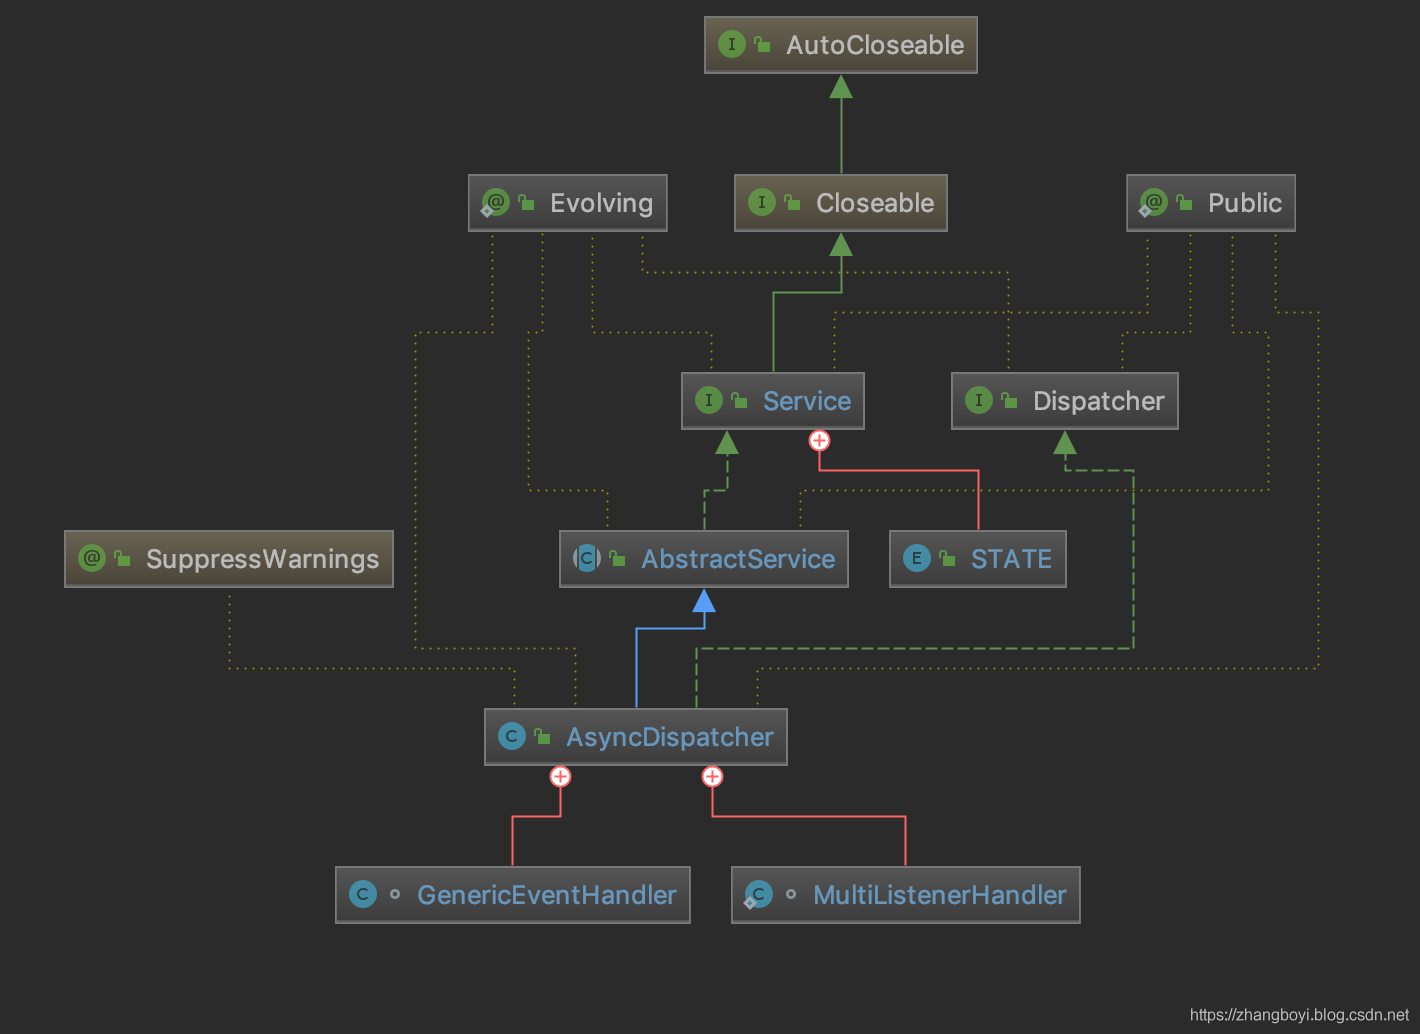Image resolution: width=1420 pixels, height=1034 pixels.
Task: Click the public visibility lock icon on AutoCloseable
Action: [762, 44]
